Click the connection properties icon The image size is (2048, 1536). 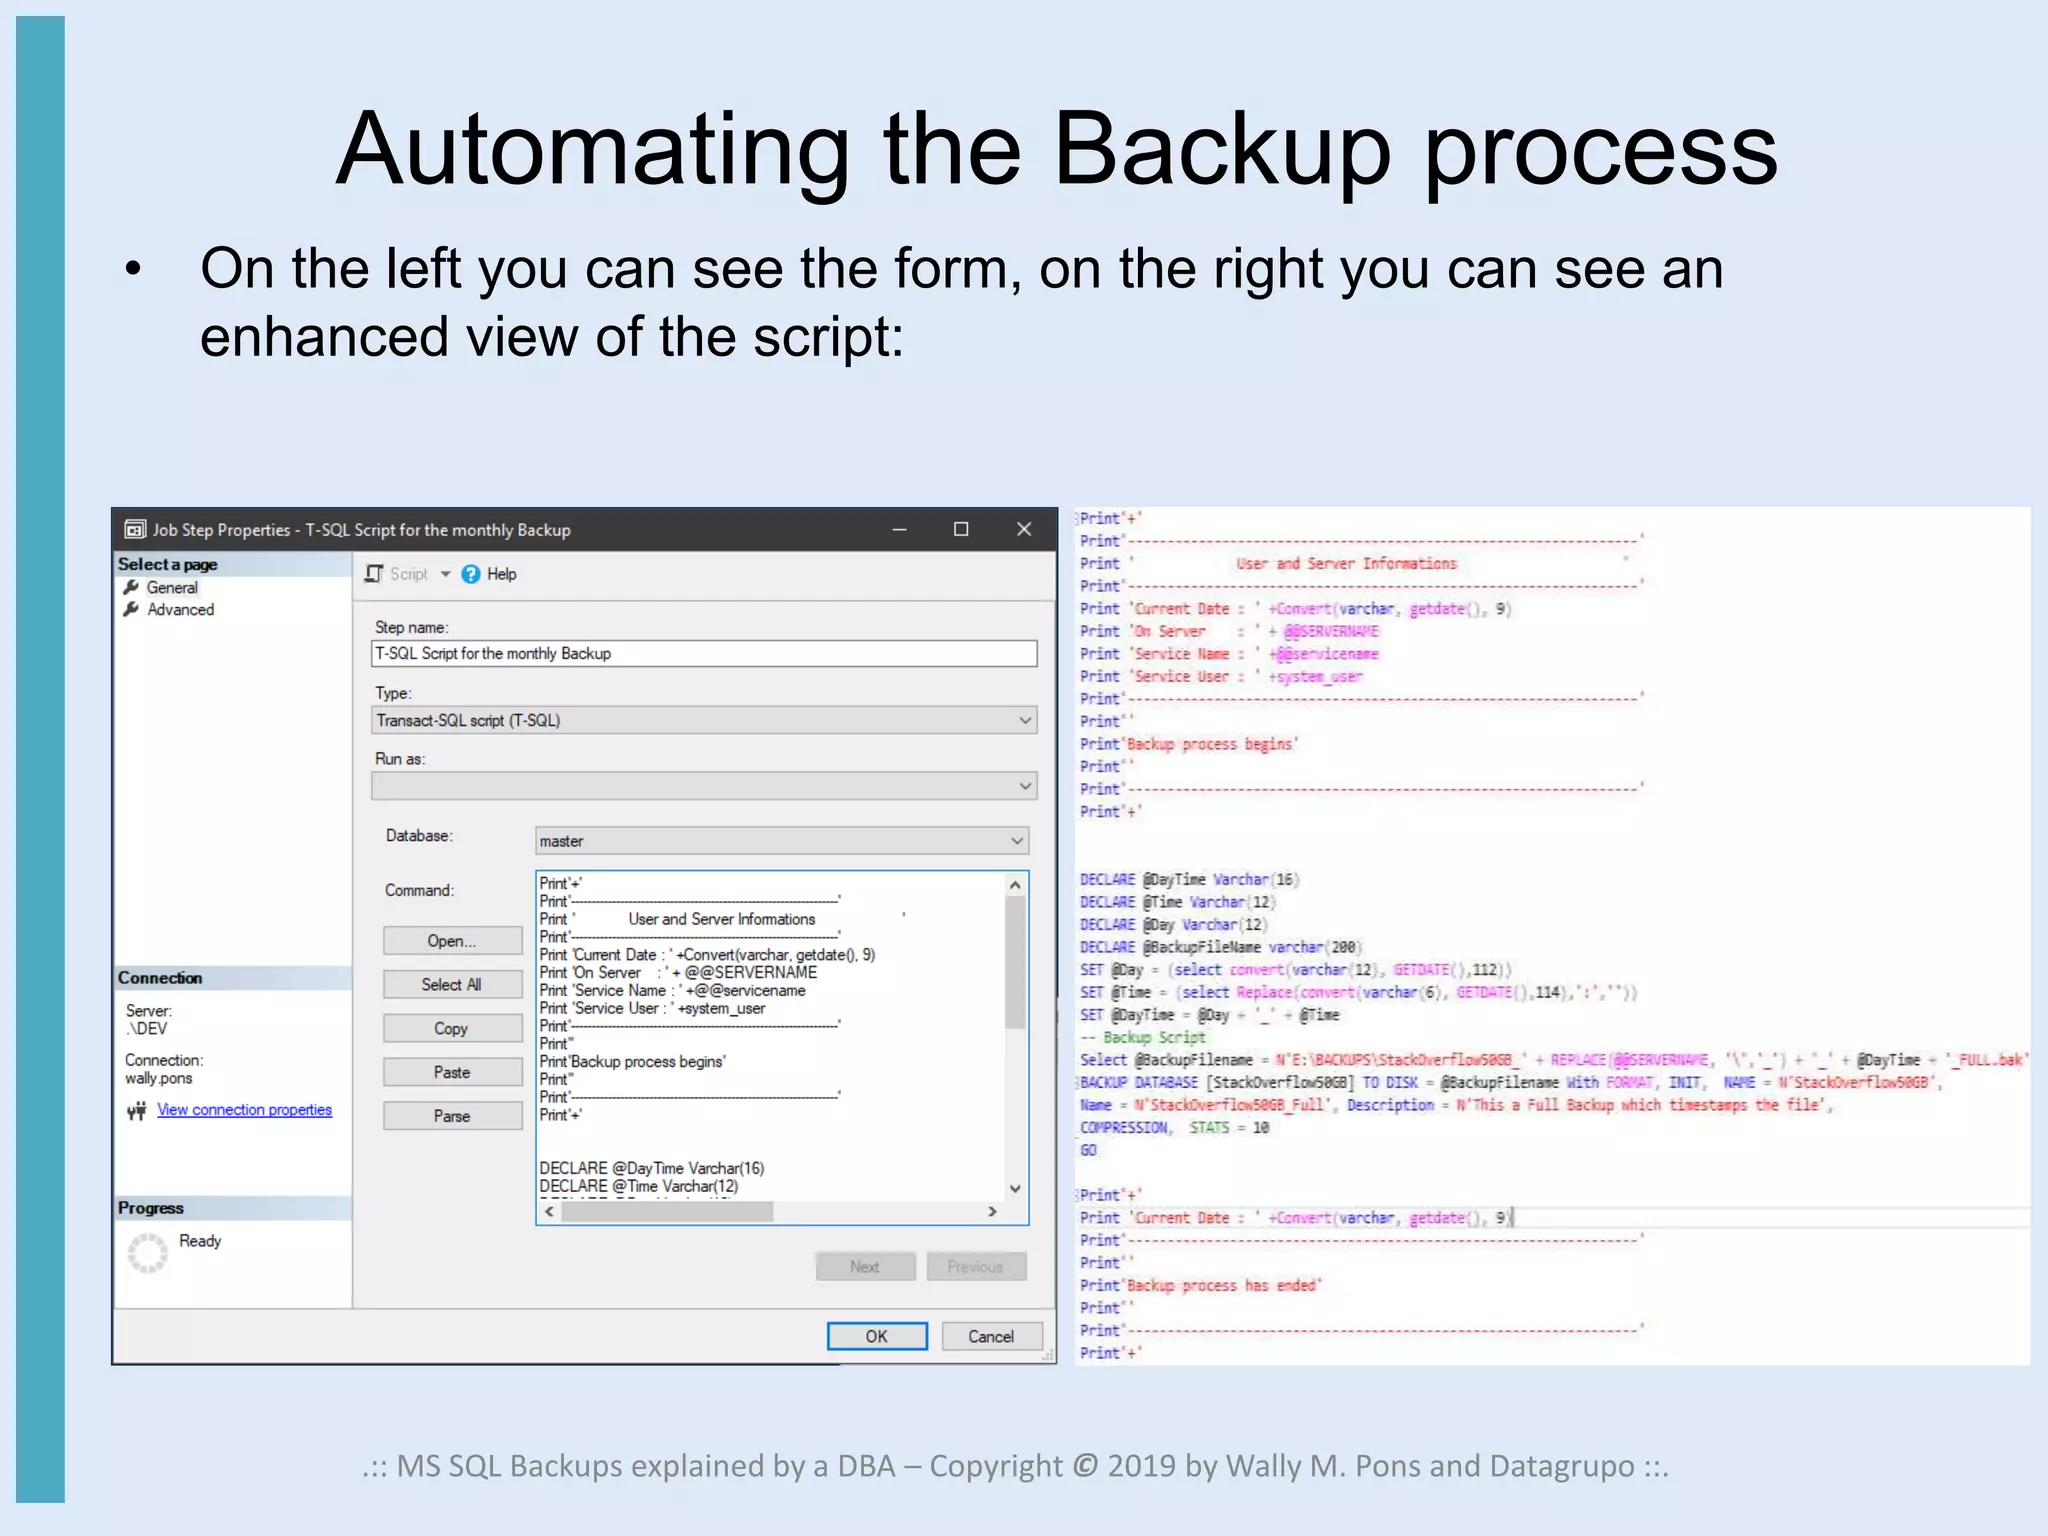click(137, 1111)
